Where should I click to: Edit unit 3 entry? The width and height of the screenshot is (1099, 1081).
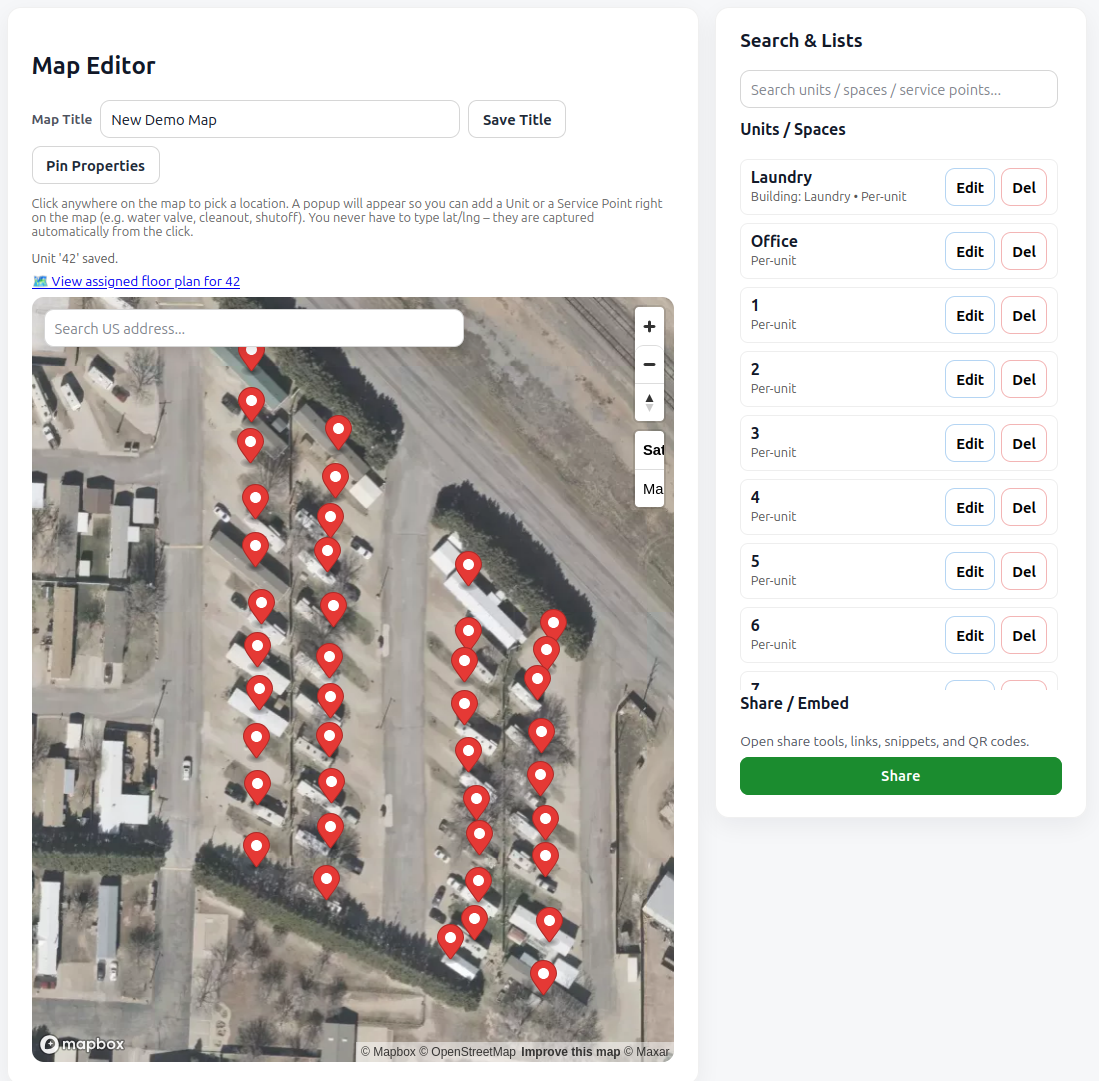(969, 444)
